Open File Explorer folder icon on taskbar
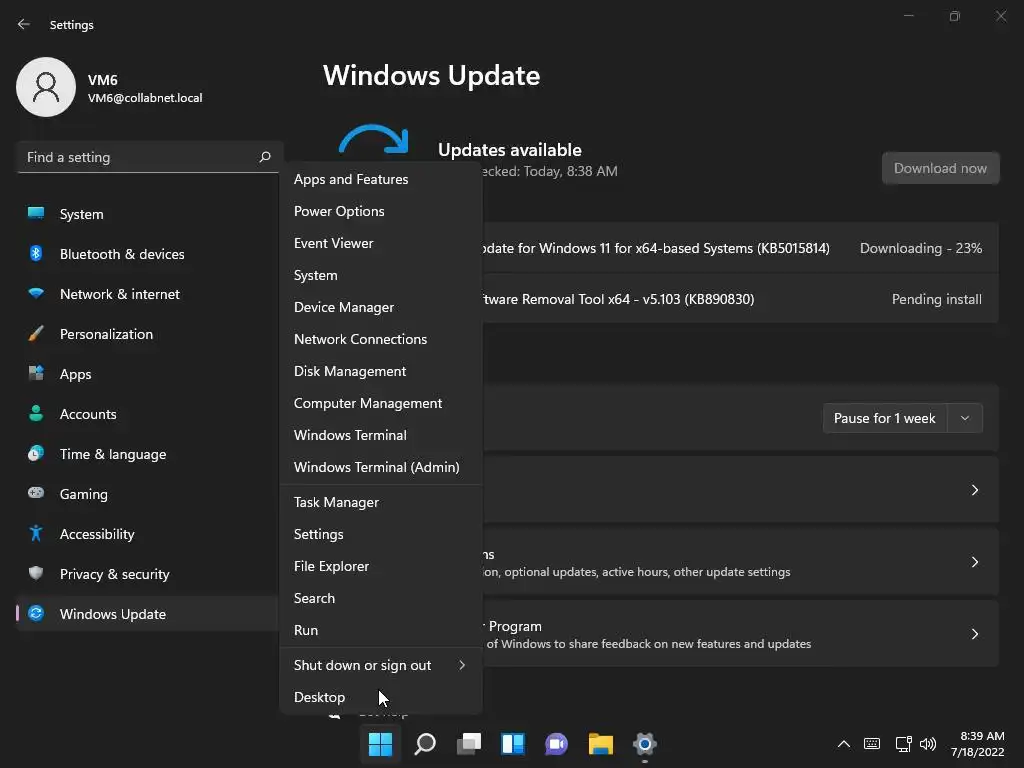This screenshot has width=1024, height=768. (x=601, y=744)
